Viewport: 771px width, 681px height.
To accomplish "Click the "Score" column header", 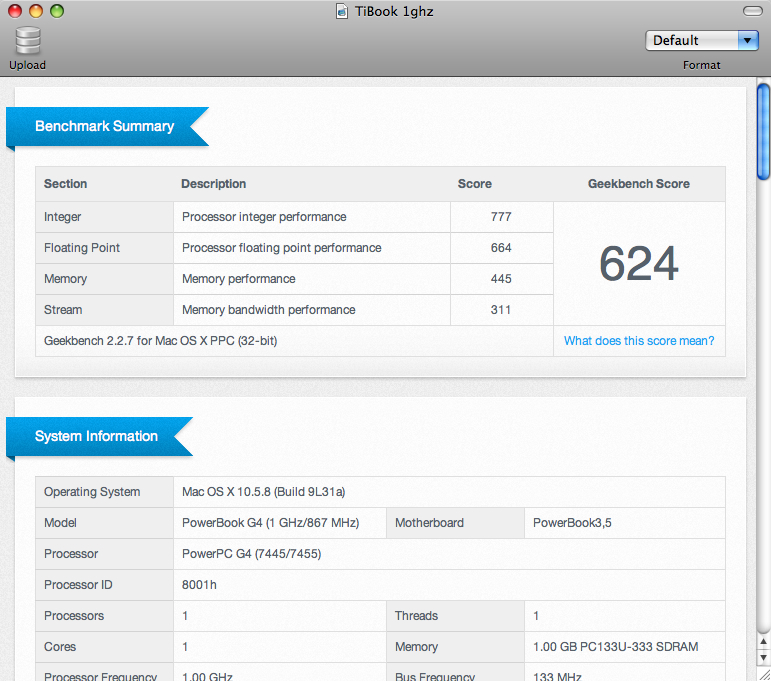I will pyautogui.click(x=474, y=184).
